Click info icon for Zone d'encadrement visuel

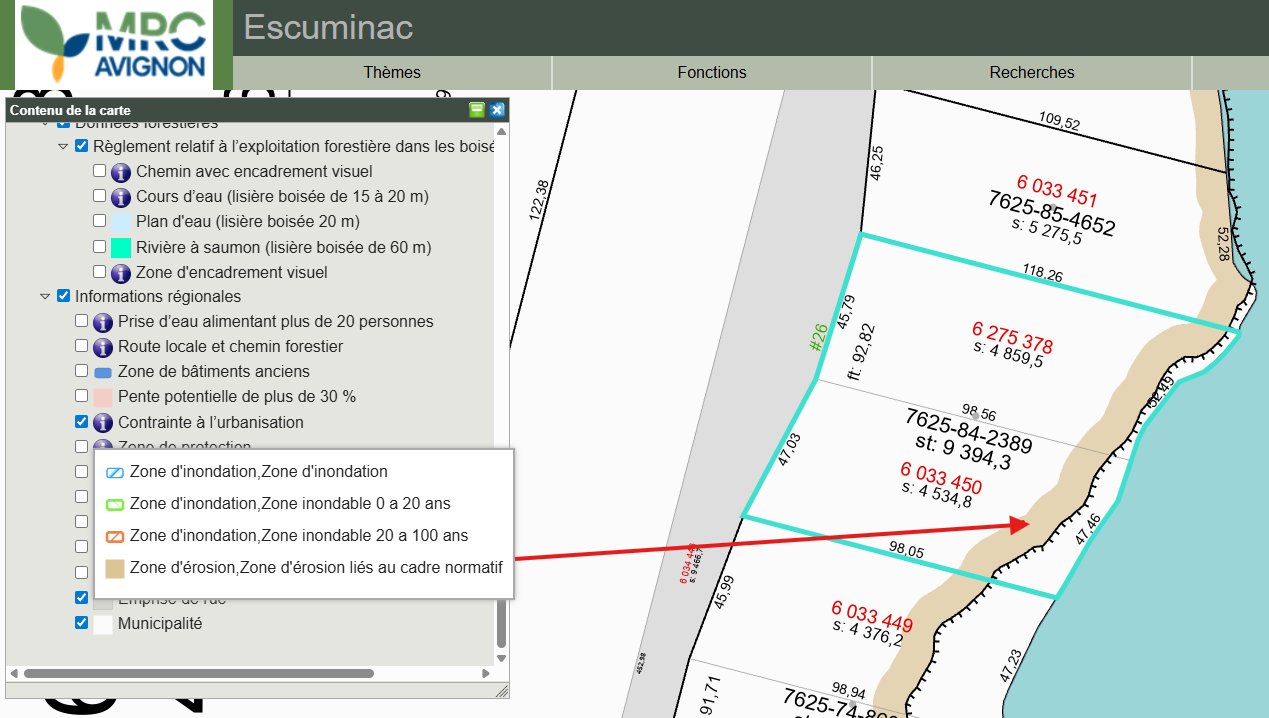(x=121, y=272)
